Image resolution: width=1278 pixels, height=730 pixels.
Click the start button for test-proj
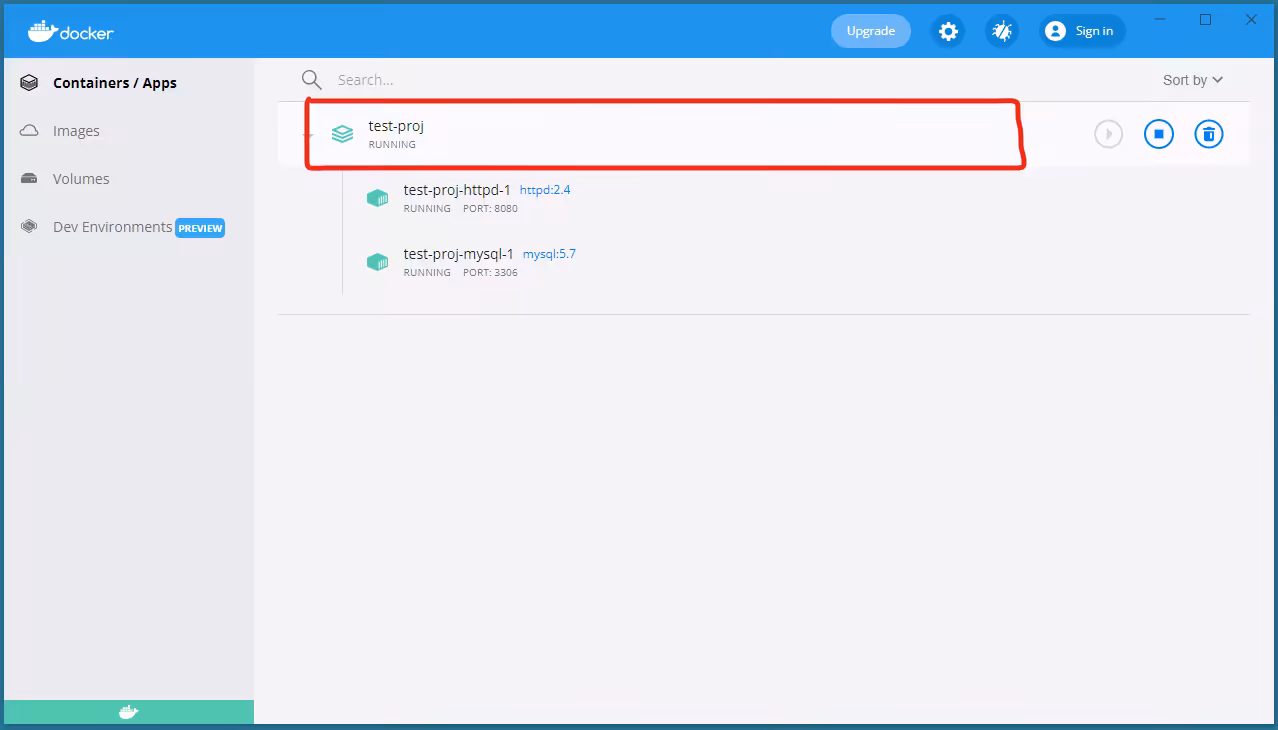coord(1108,134)
